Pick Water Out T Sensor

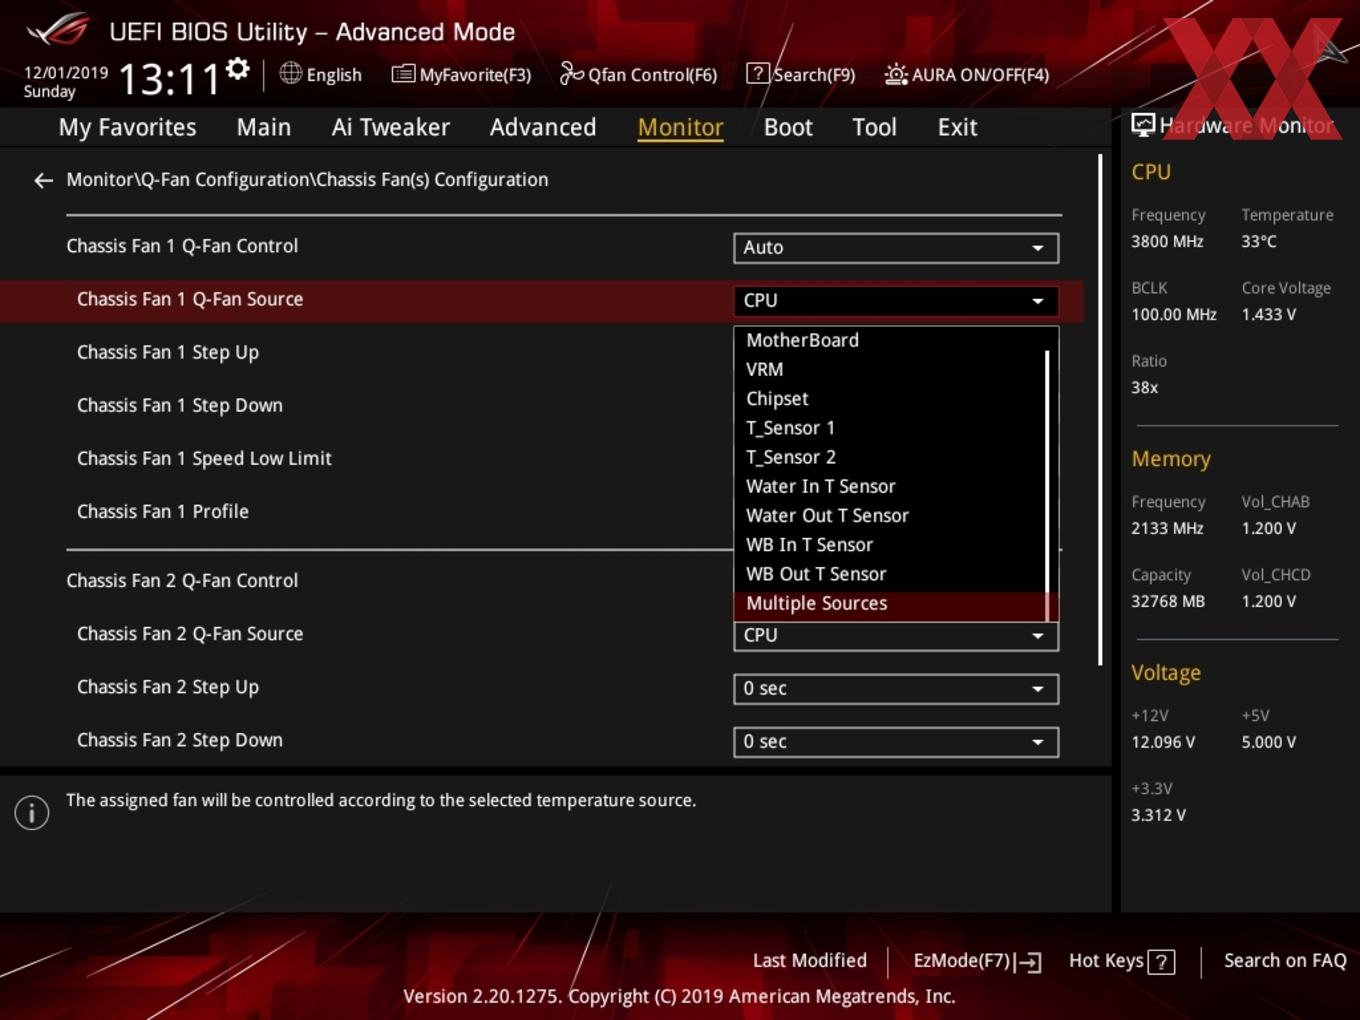click(x=889, y=515)
